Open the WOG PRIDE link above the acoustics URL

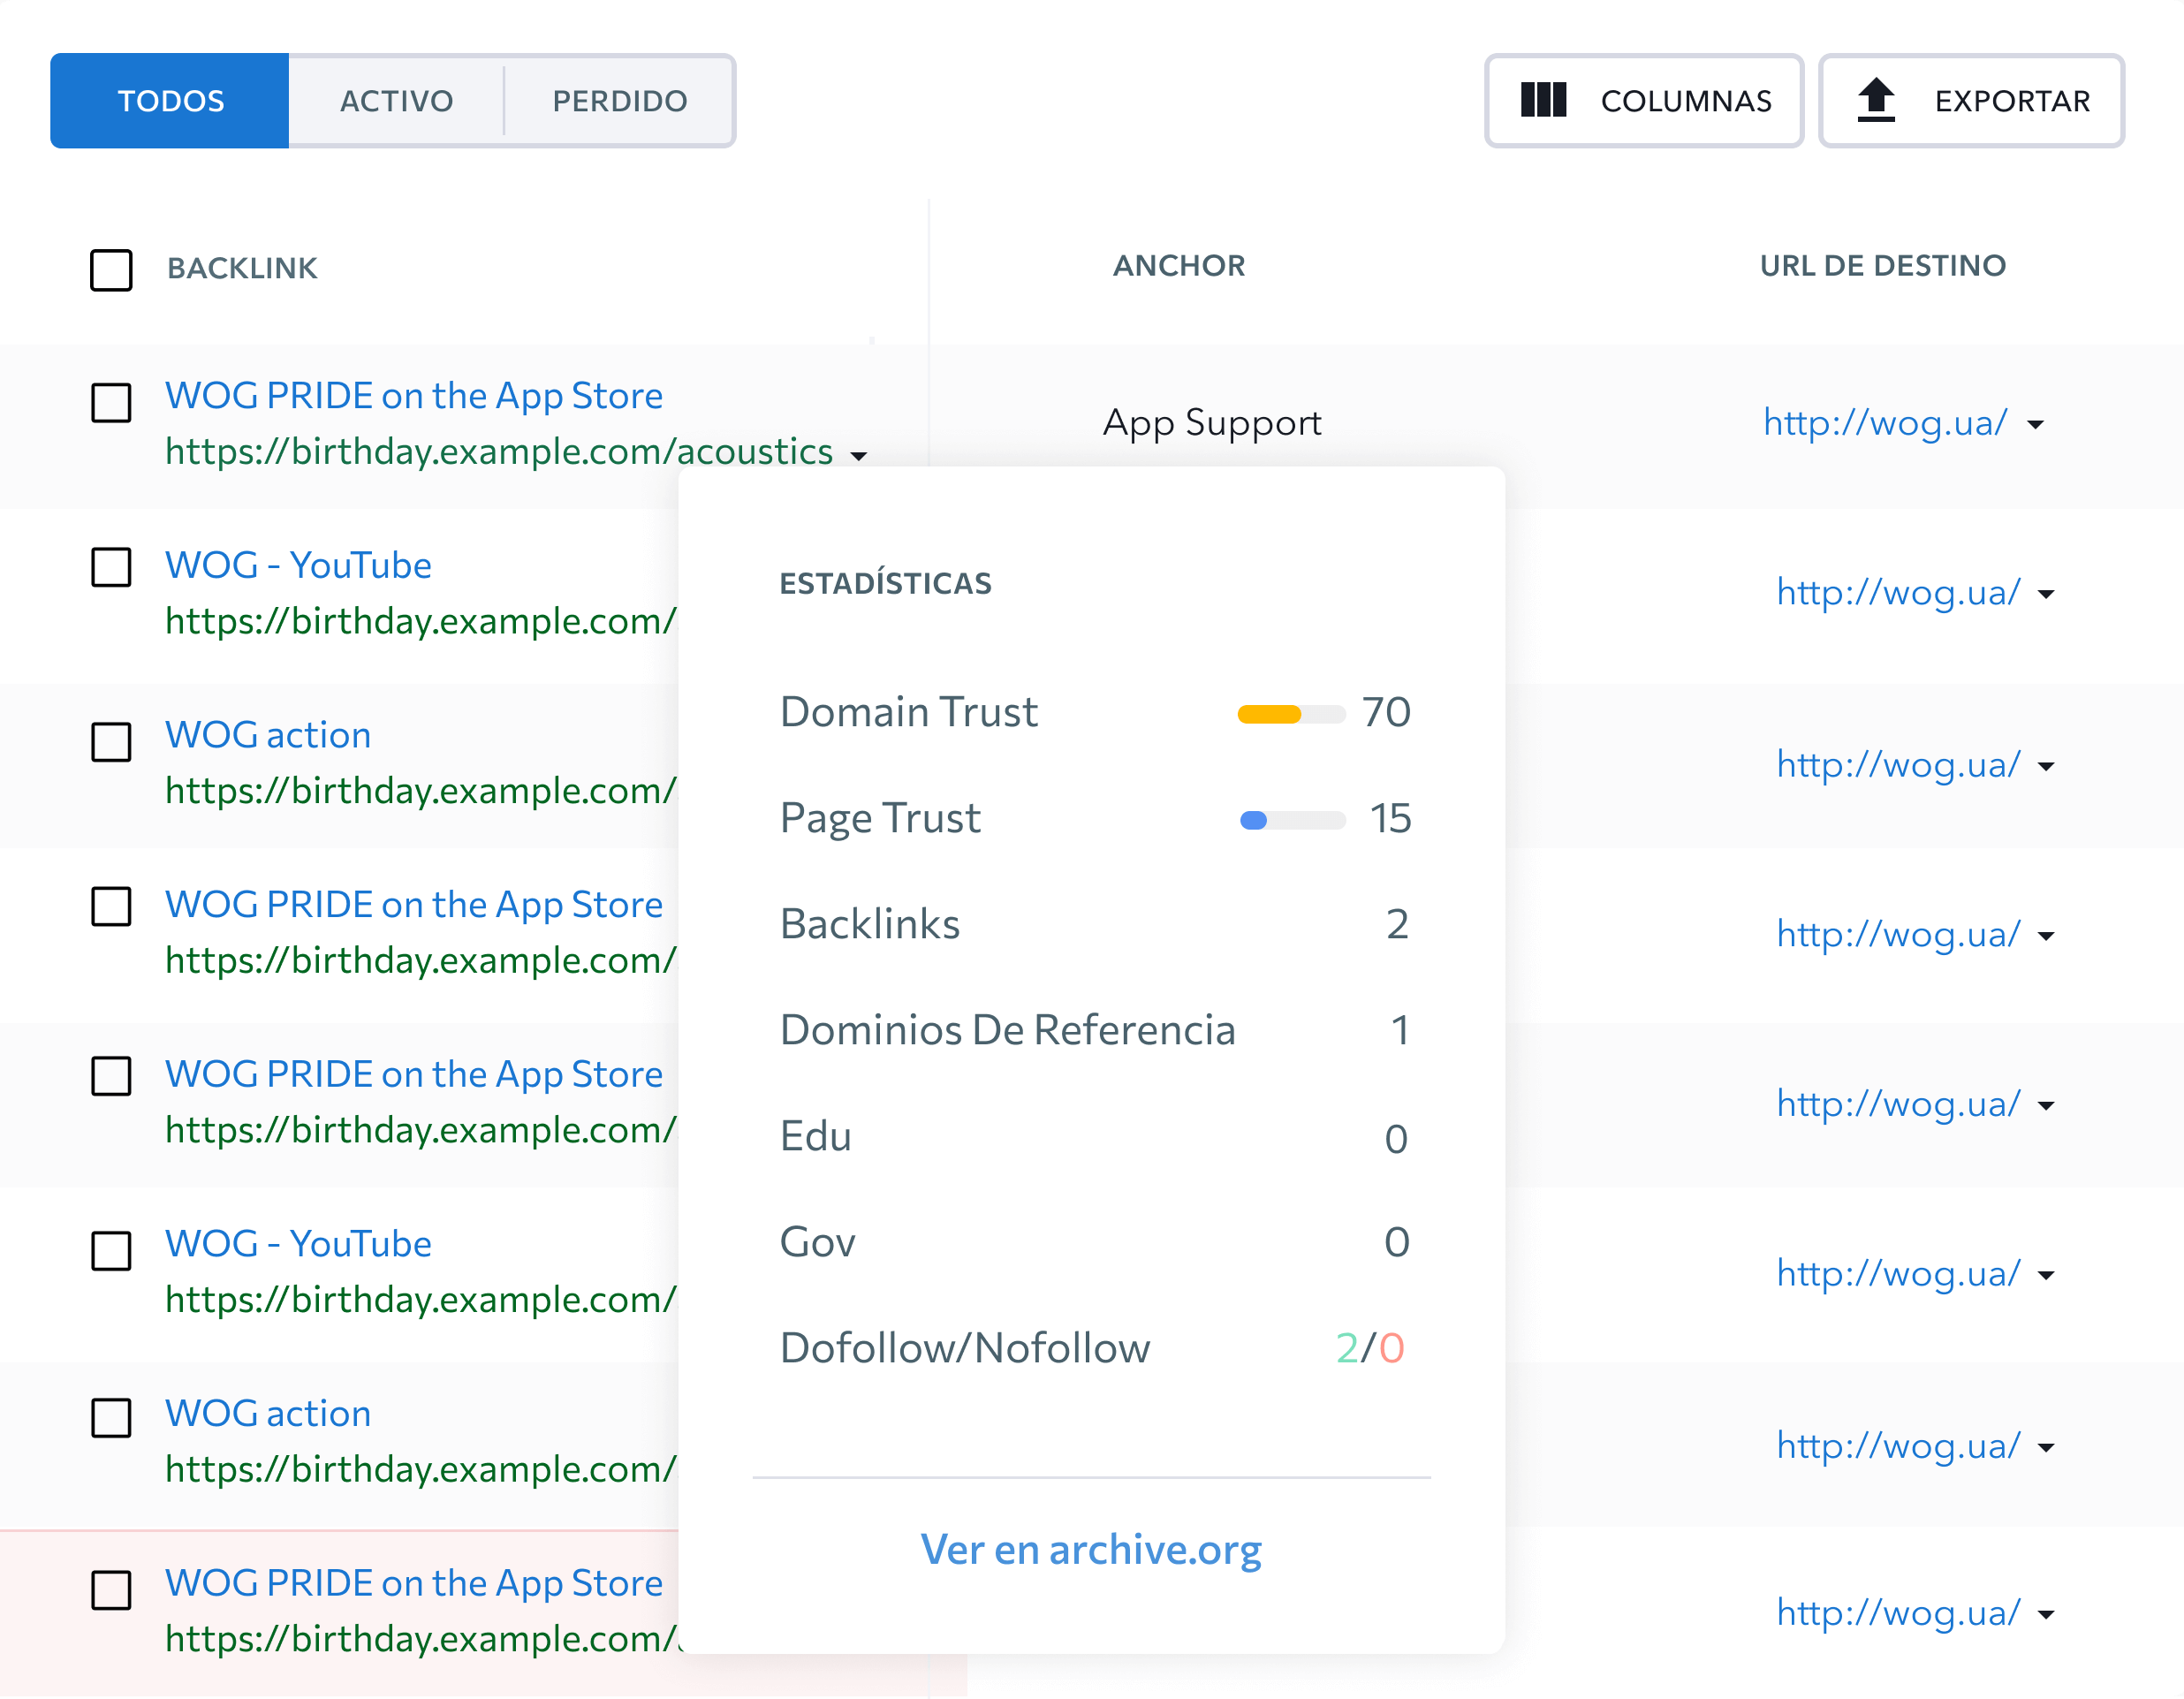click(x=414, y=396)
